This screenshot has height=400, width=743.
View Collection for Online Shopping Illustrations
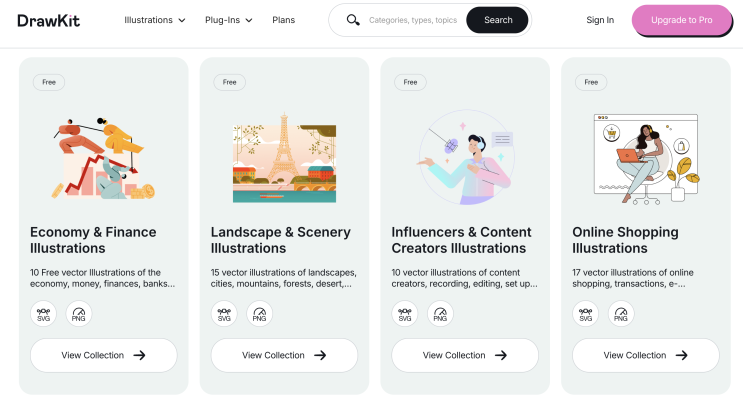coord(645,355)
